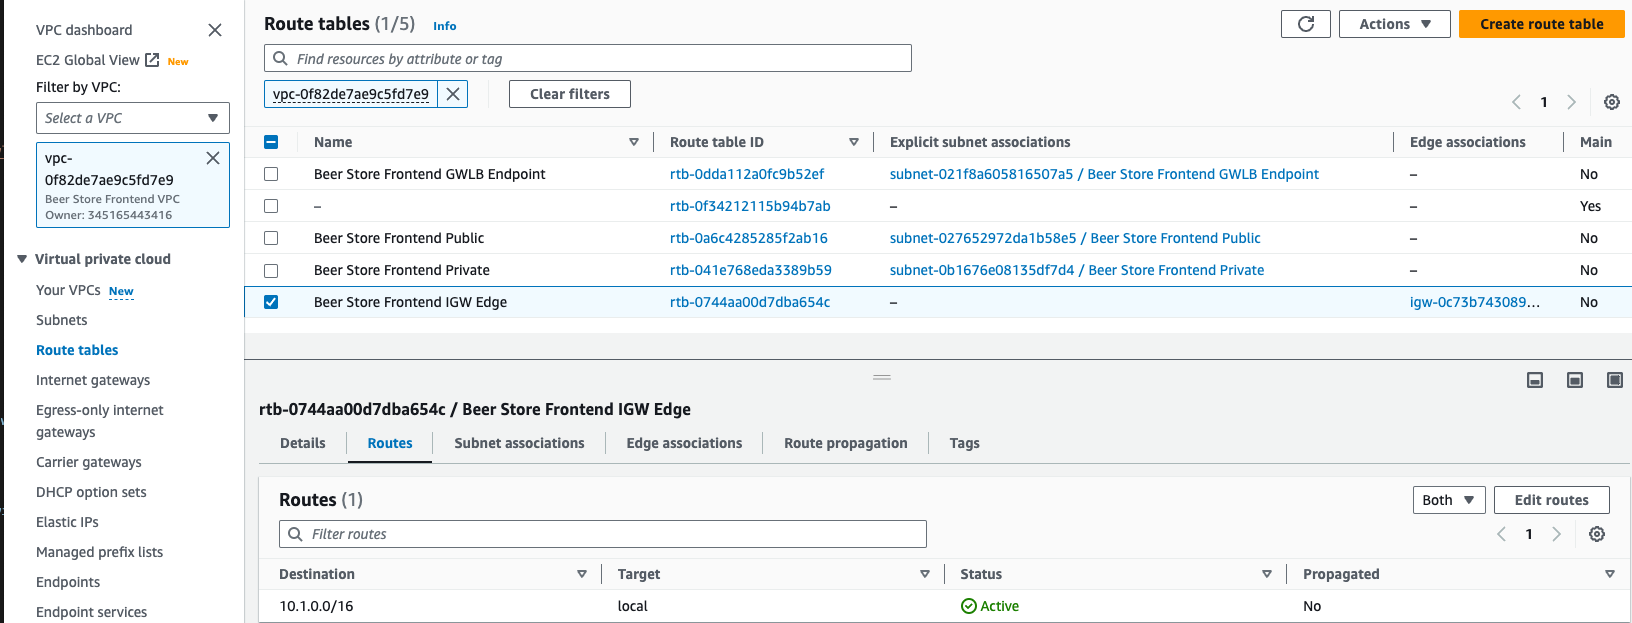The height and width of the screenshot is (623, 1632).
Task: Uncheck the Beer Store Frontend IGW Edge row
Action: pyautogui.click(x=271, y=302)
